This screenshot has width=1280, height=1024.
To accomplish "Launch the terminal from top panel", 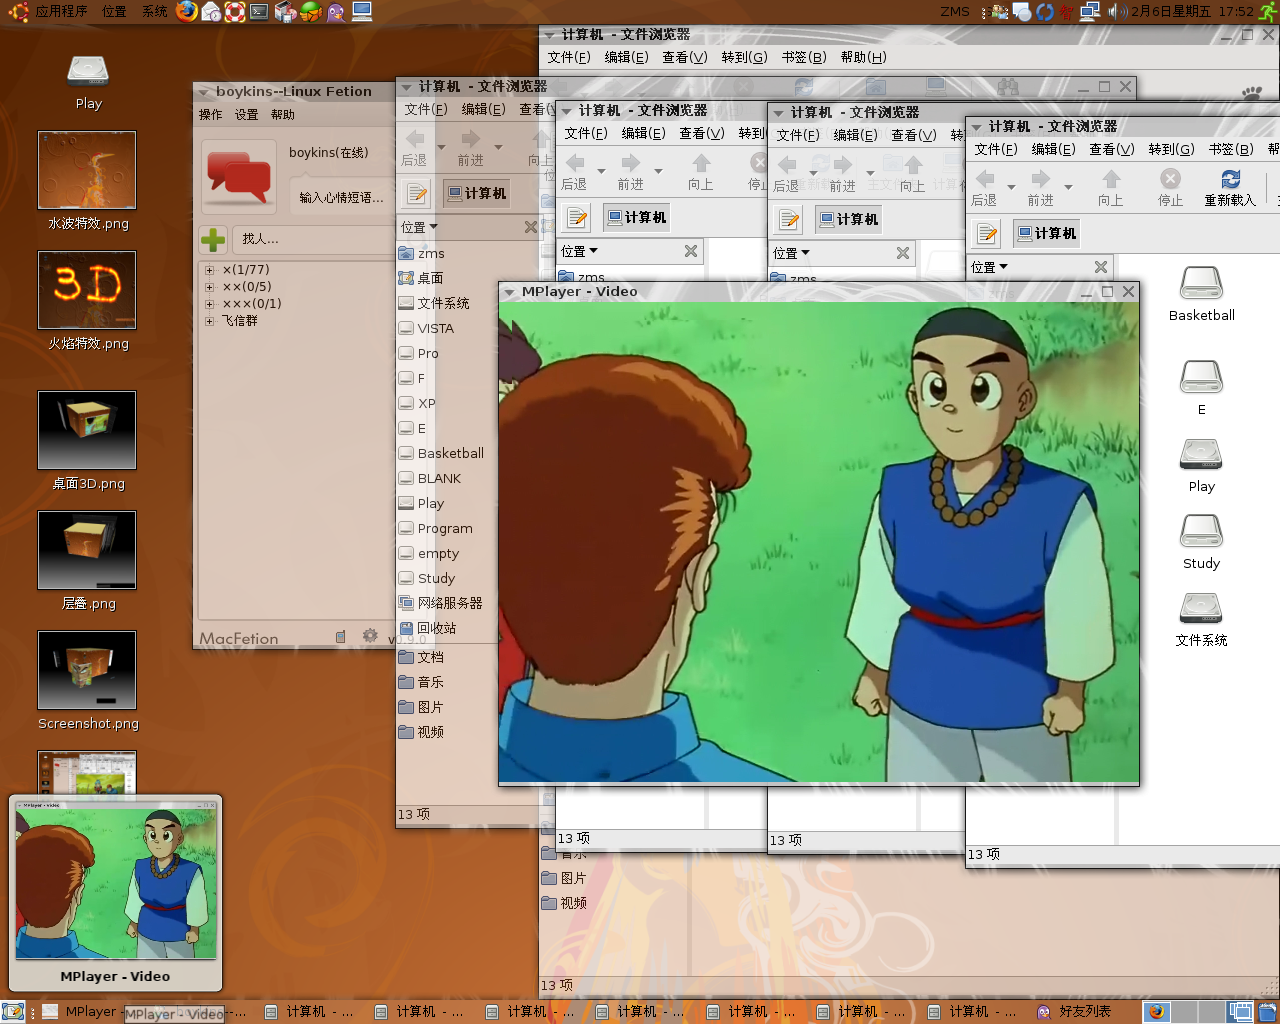I will coord(259,11).
